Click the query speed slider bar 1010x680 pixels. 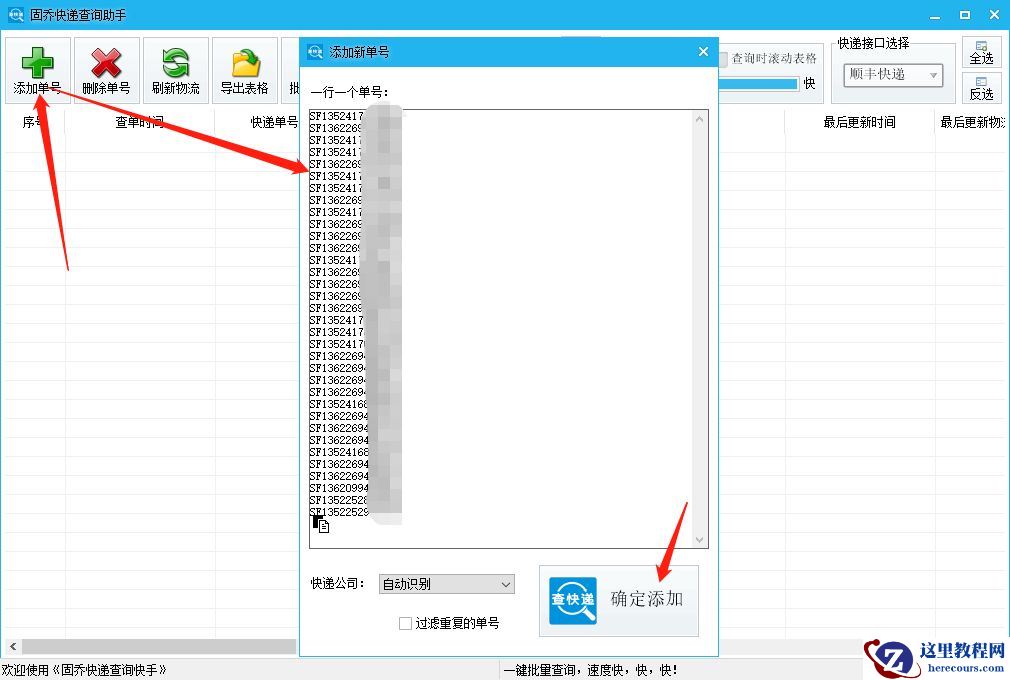pos(758,84)
